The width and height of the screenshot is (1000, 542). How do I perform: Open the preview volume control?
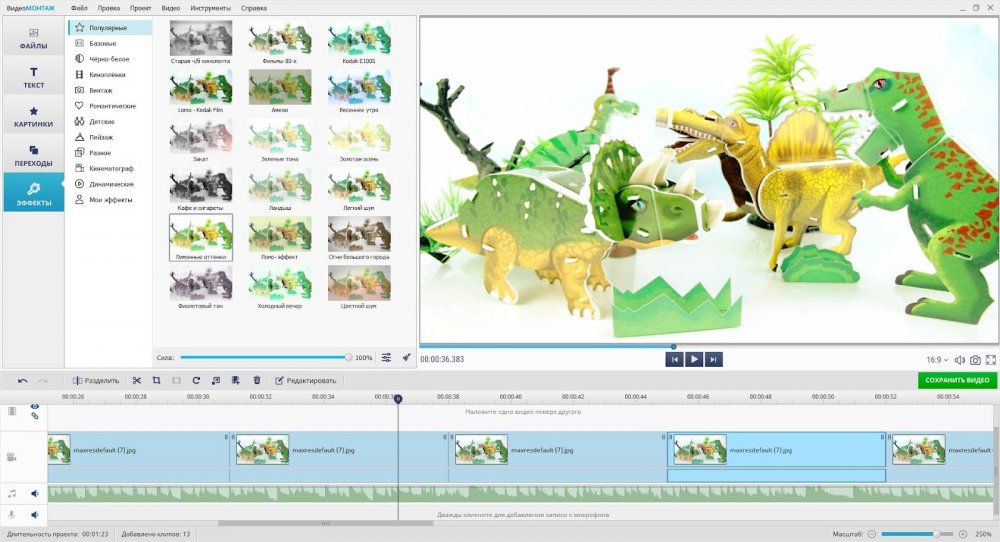pos(959,359)
